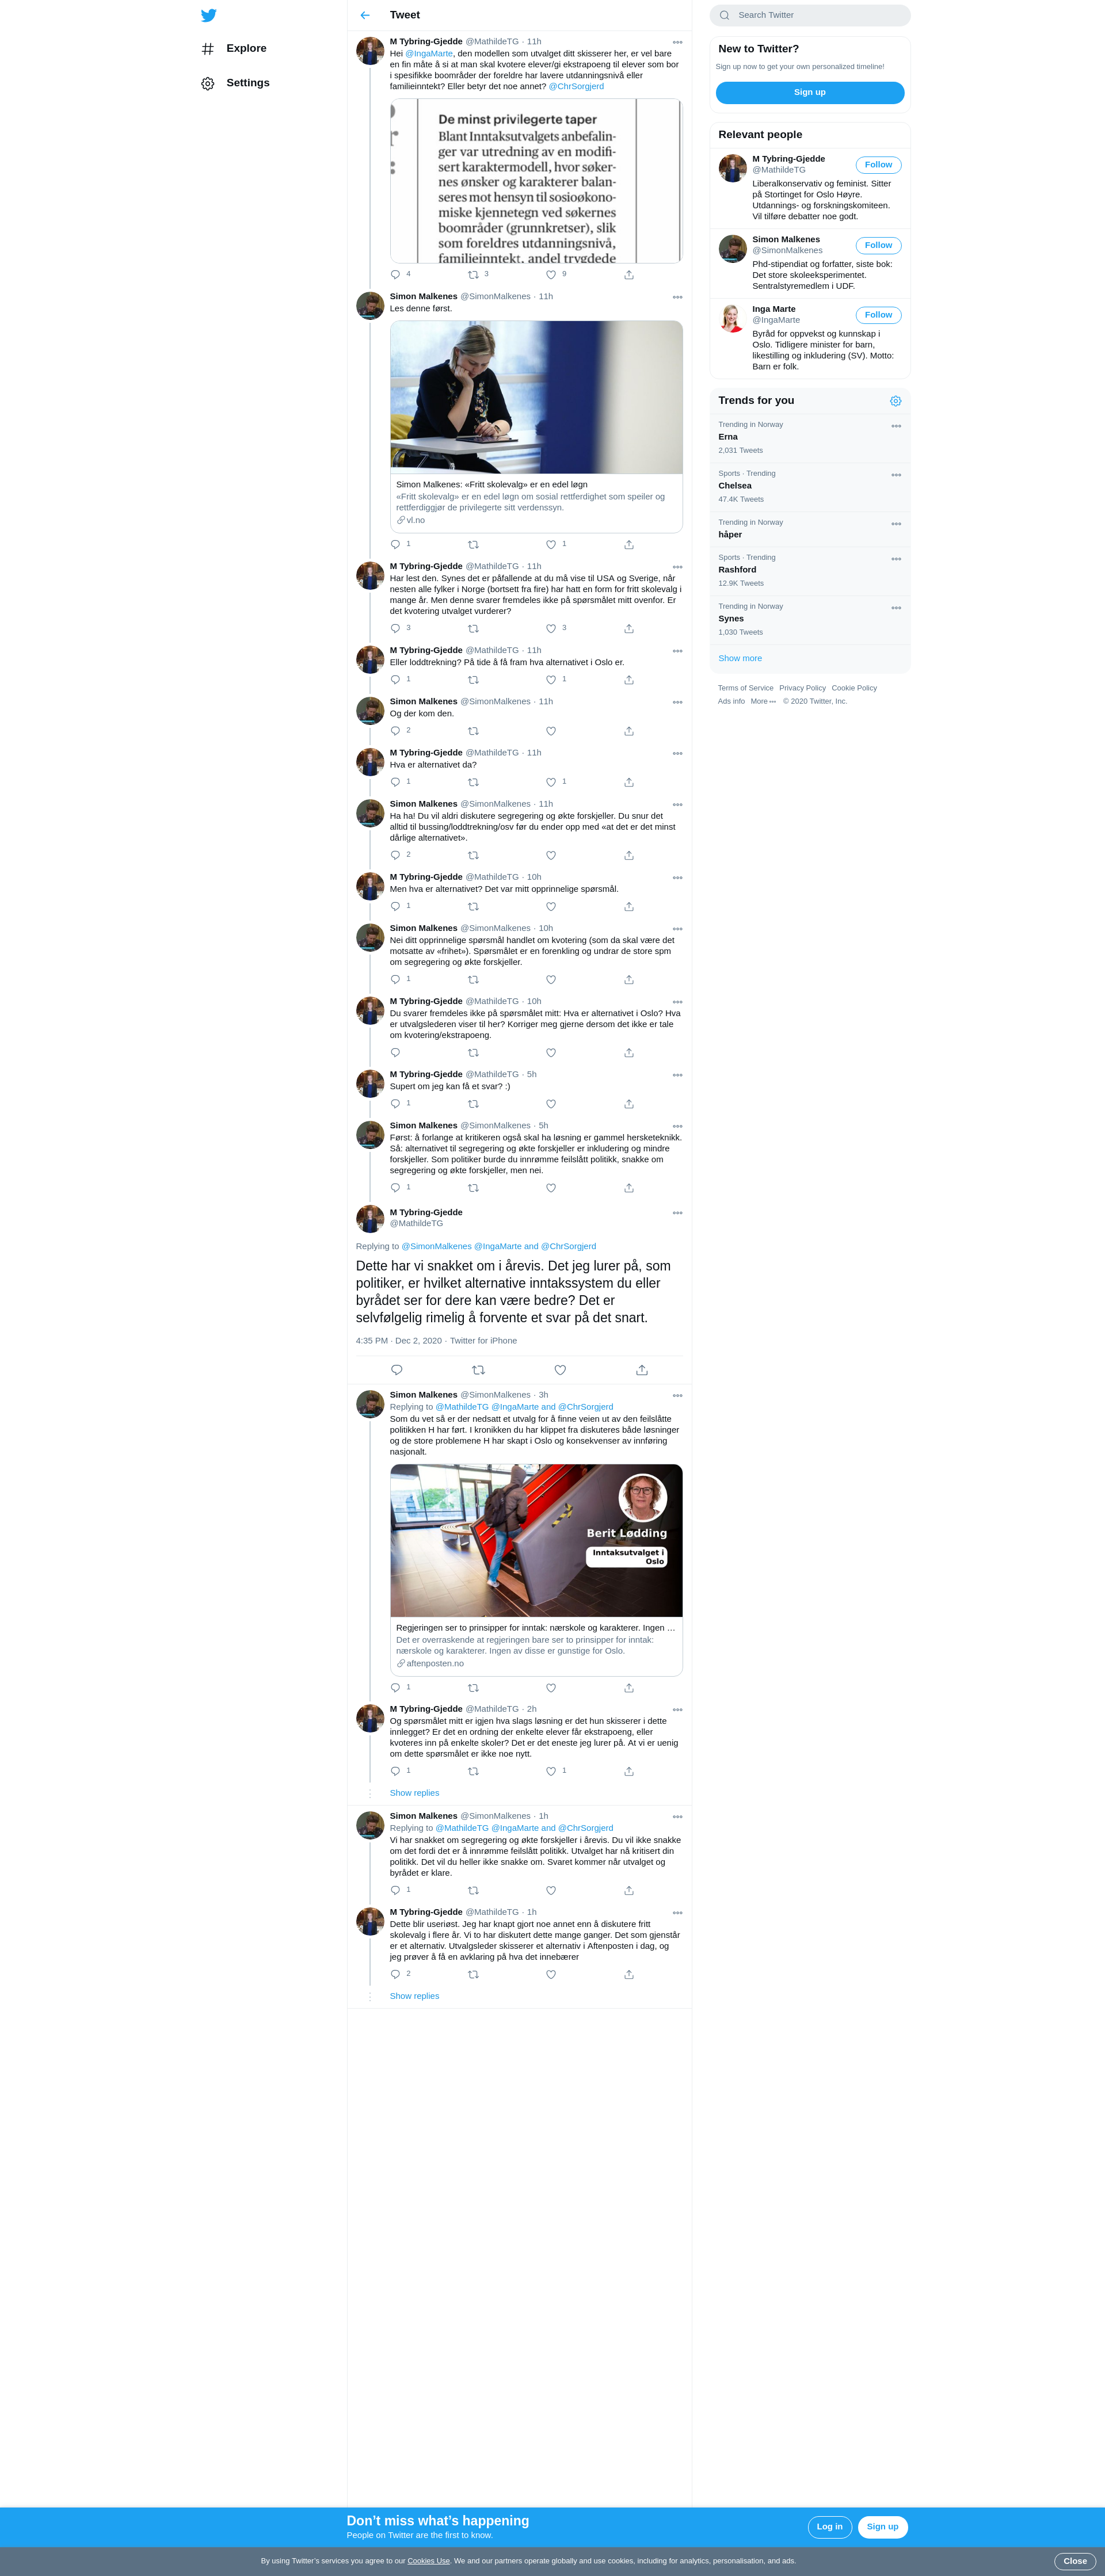Open the Trends for you settings gear
The height and width of the screenshot is (2576, 1105).
(x=896, y=401)
